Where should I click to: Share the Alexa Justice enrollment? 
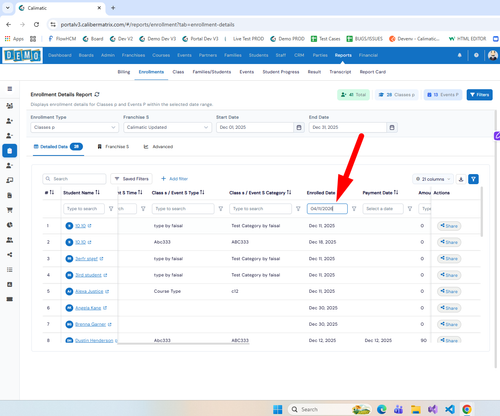(449, 291)
